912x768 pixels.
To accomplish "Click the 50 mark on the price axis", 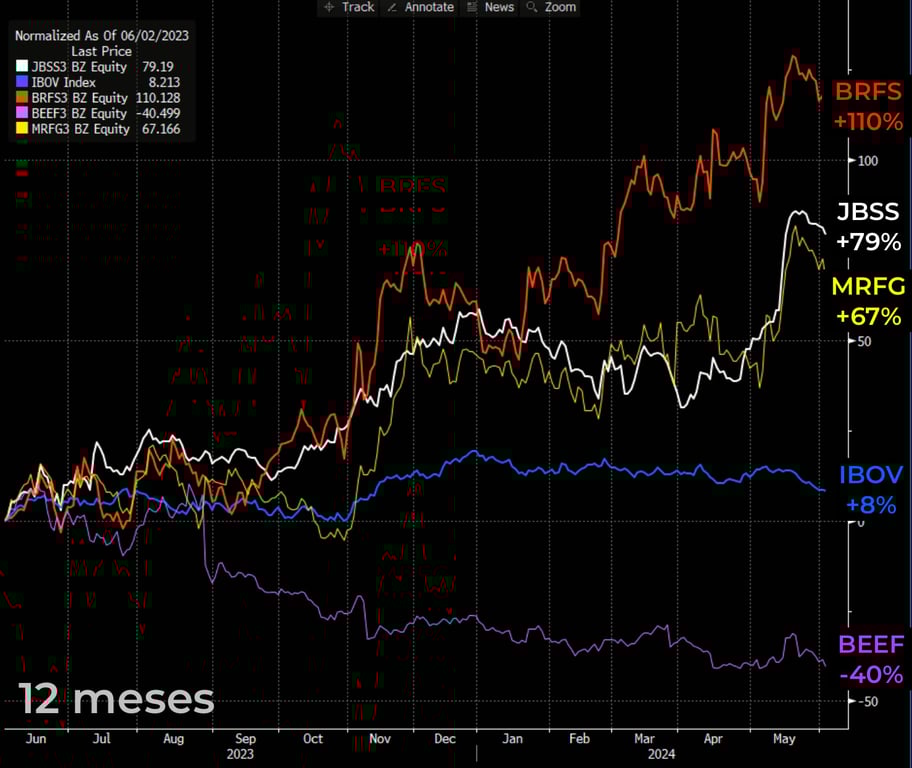I will click(864, 342).
